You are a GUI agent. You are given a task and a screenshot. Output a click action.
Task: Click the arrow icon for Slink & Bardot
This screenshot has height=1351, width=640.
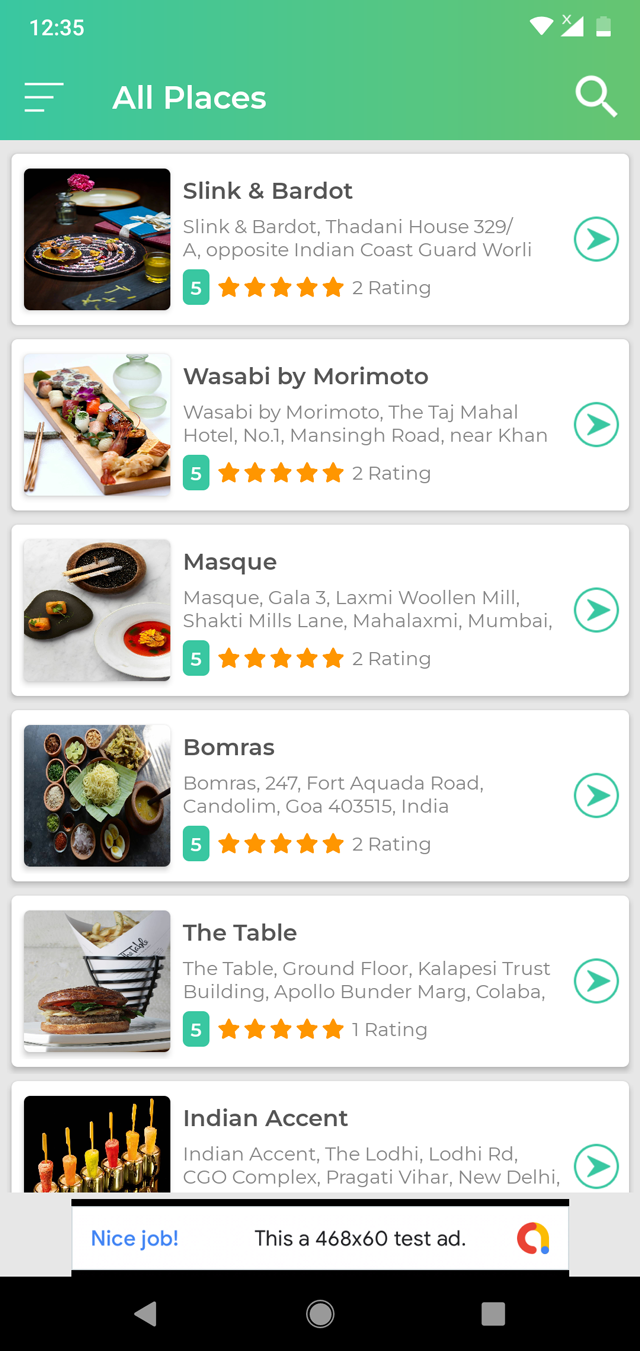pyautogui.click(x=596, y=240)
